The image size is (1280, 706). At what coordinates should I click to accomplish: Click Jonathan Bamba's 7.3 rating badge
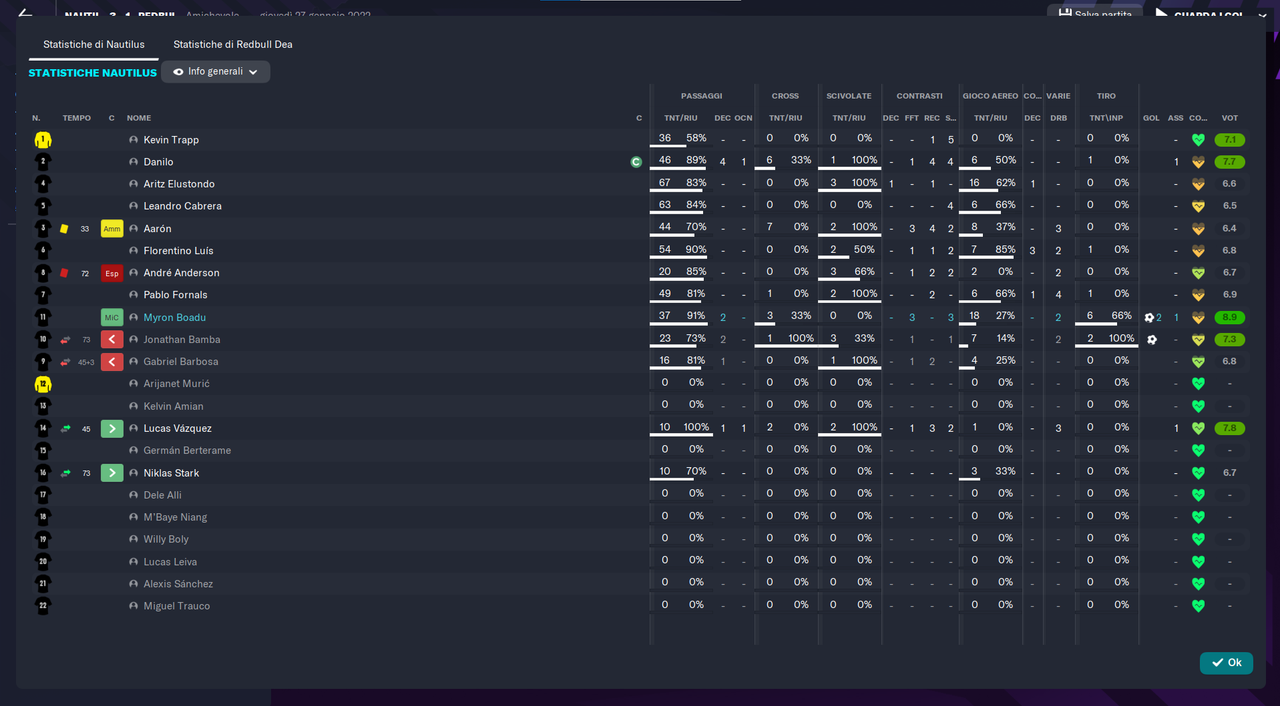pos(1230,340)
